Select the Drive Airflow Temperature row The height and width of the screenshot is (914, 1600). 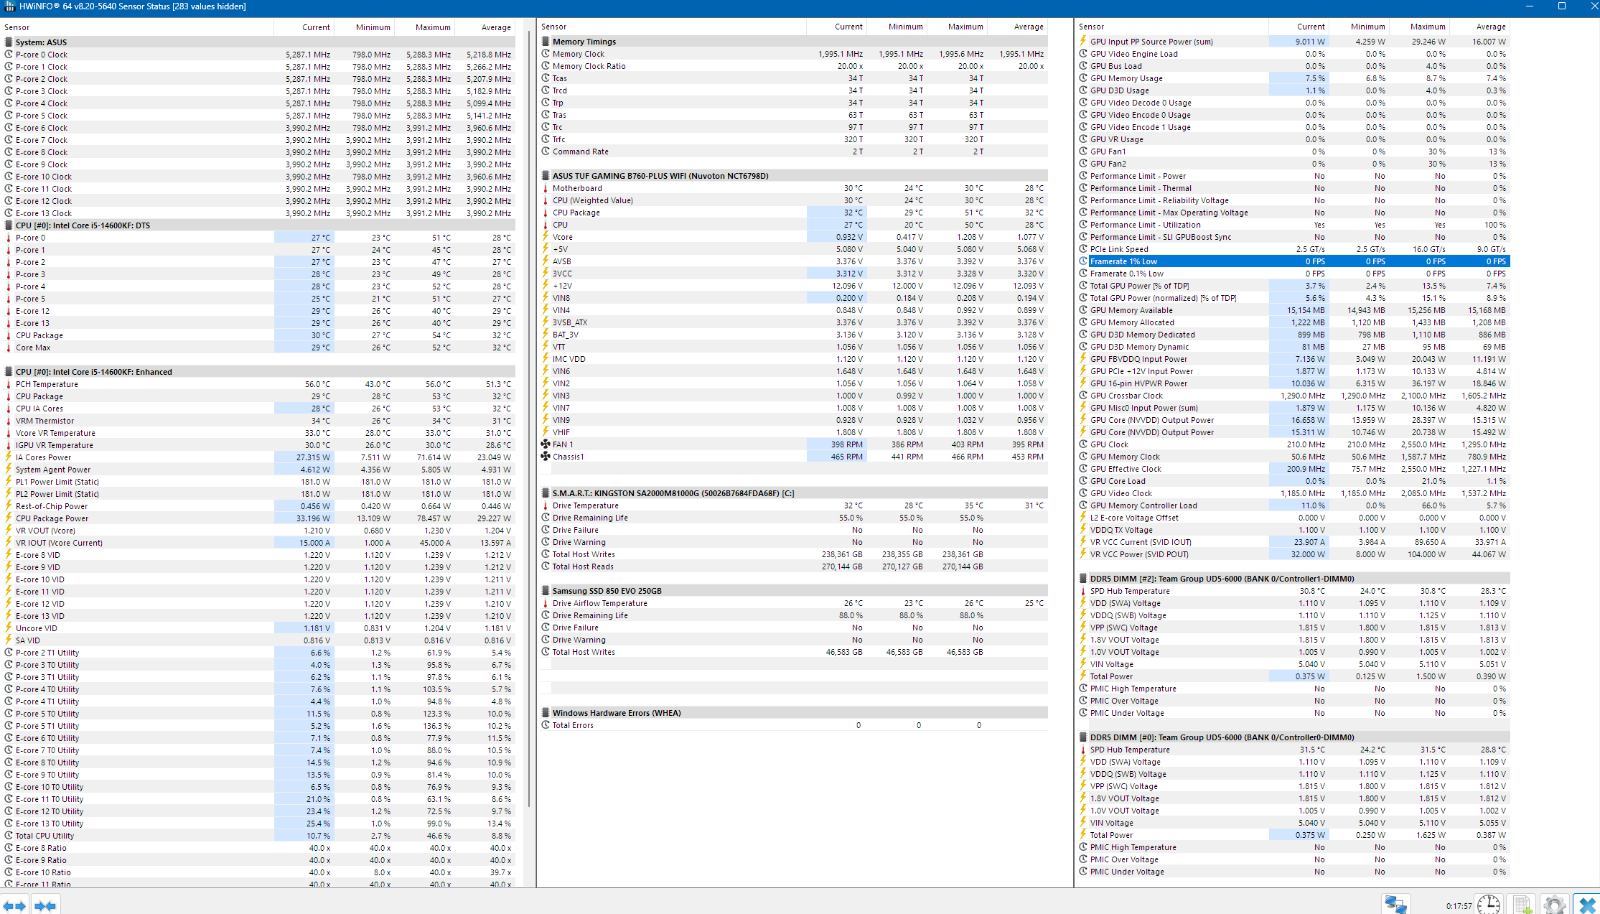(x=794, y=603)
